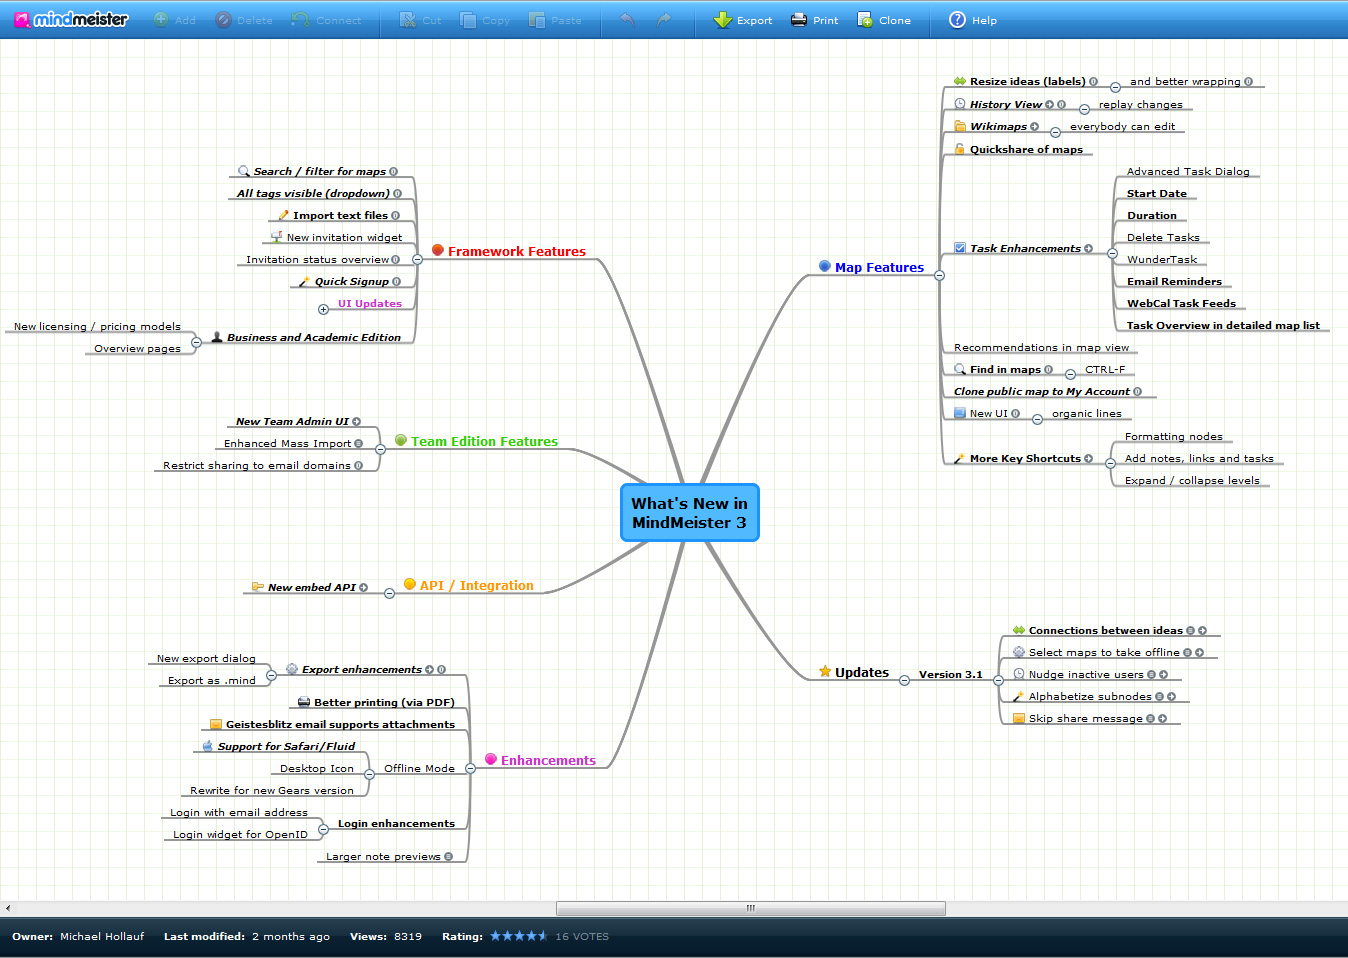
Task: Click the horizontal scrollbar thumb
Action: click(751, 908)
